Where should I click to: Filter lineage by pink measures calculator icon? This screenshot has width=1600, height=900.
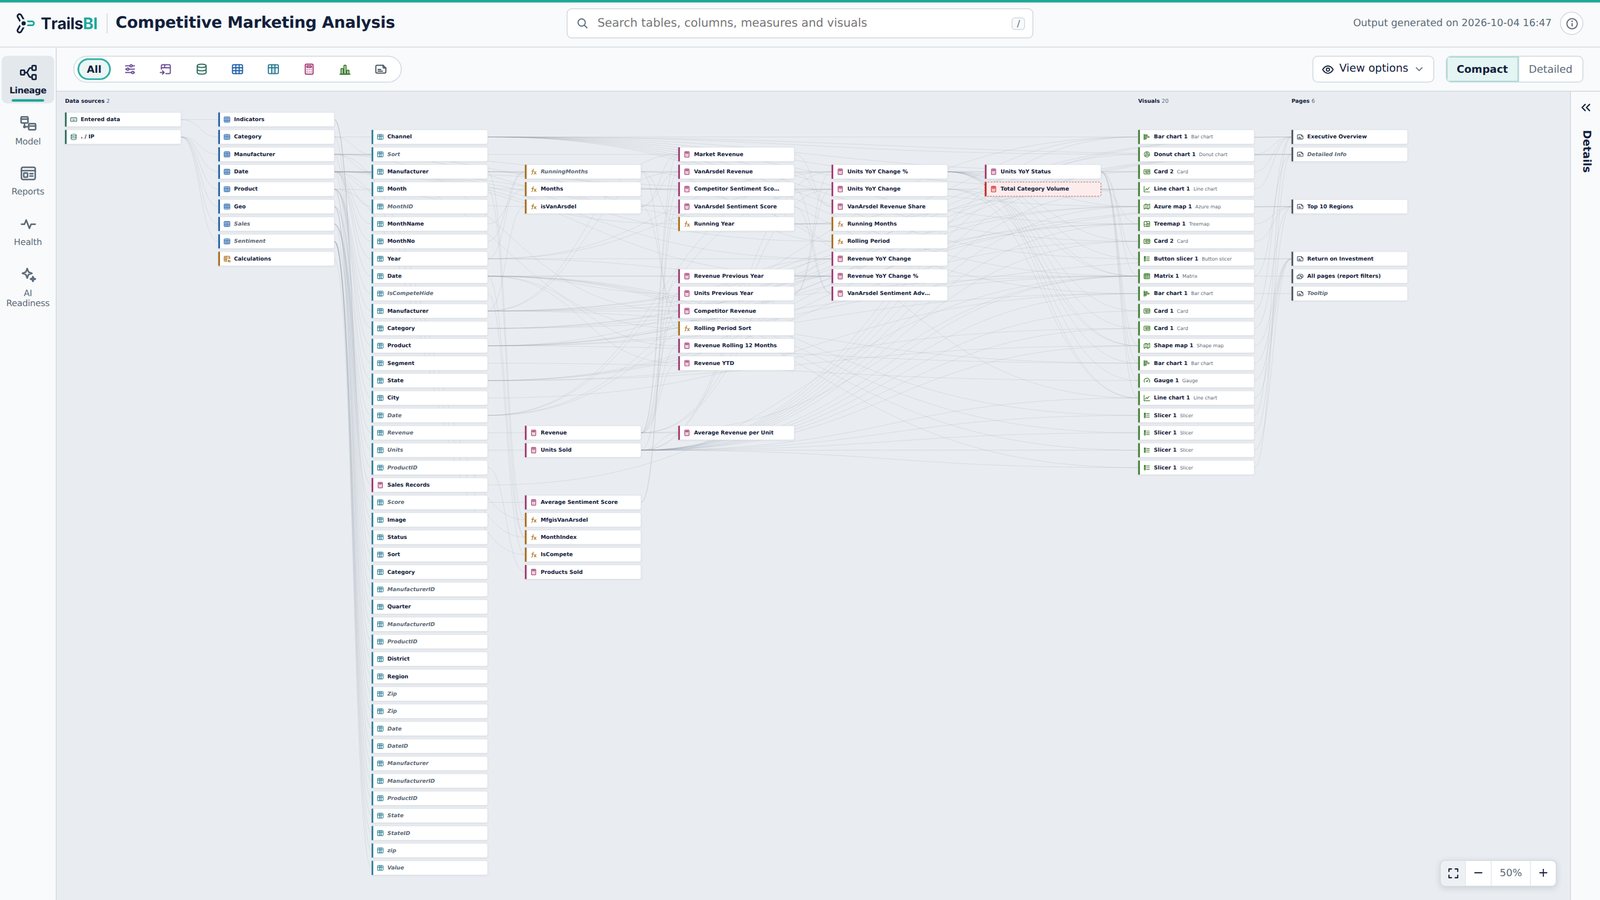pyautogui.click(x=309, y=69)
